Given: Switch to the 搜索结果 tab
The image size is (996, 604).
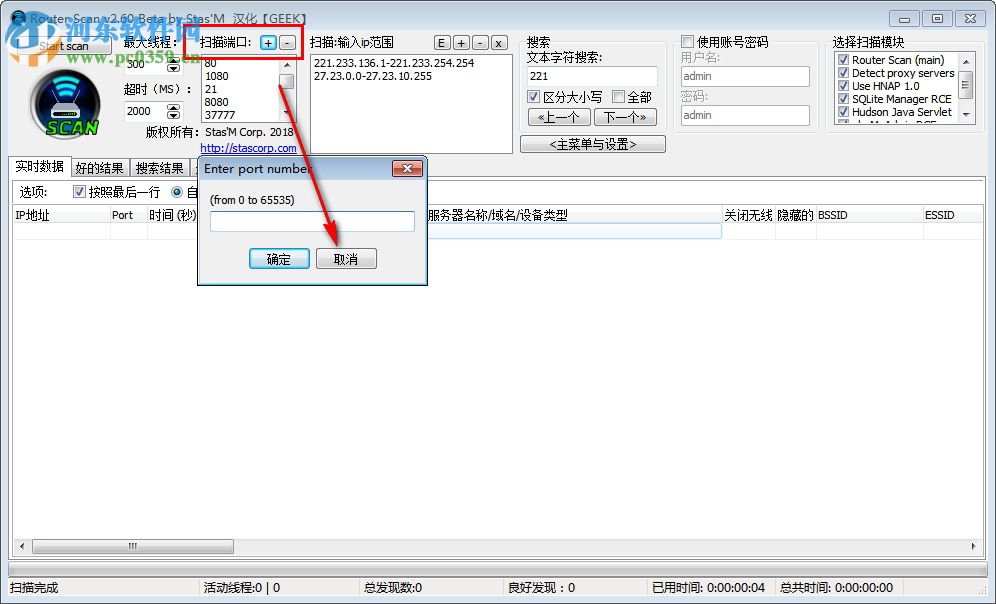Looking at the screenshot, I should pyautogui.click(x=160, y=167).
